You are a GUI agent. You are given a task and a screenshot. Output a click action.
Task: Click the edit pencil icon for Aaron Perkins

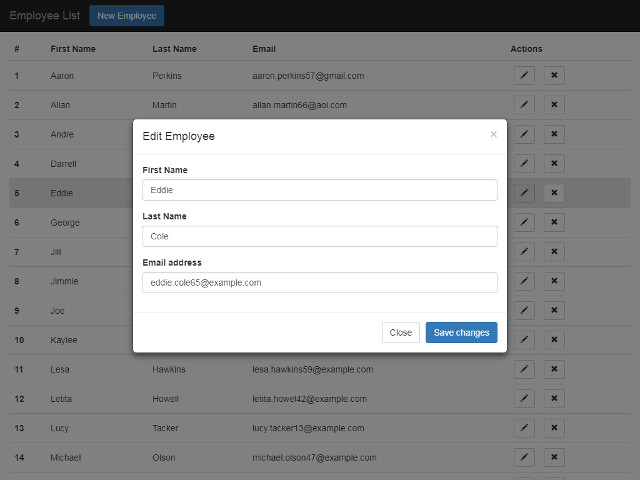click(x=524, y=75)
